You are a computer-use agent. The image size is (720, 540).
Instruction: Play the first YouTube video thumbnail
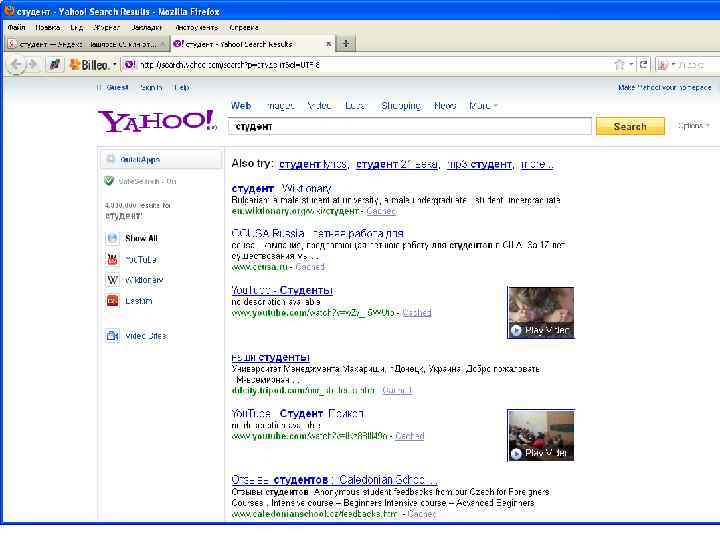[x=541, y=313]
